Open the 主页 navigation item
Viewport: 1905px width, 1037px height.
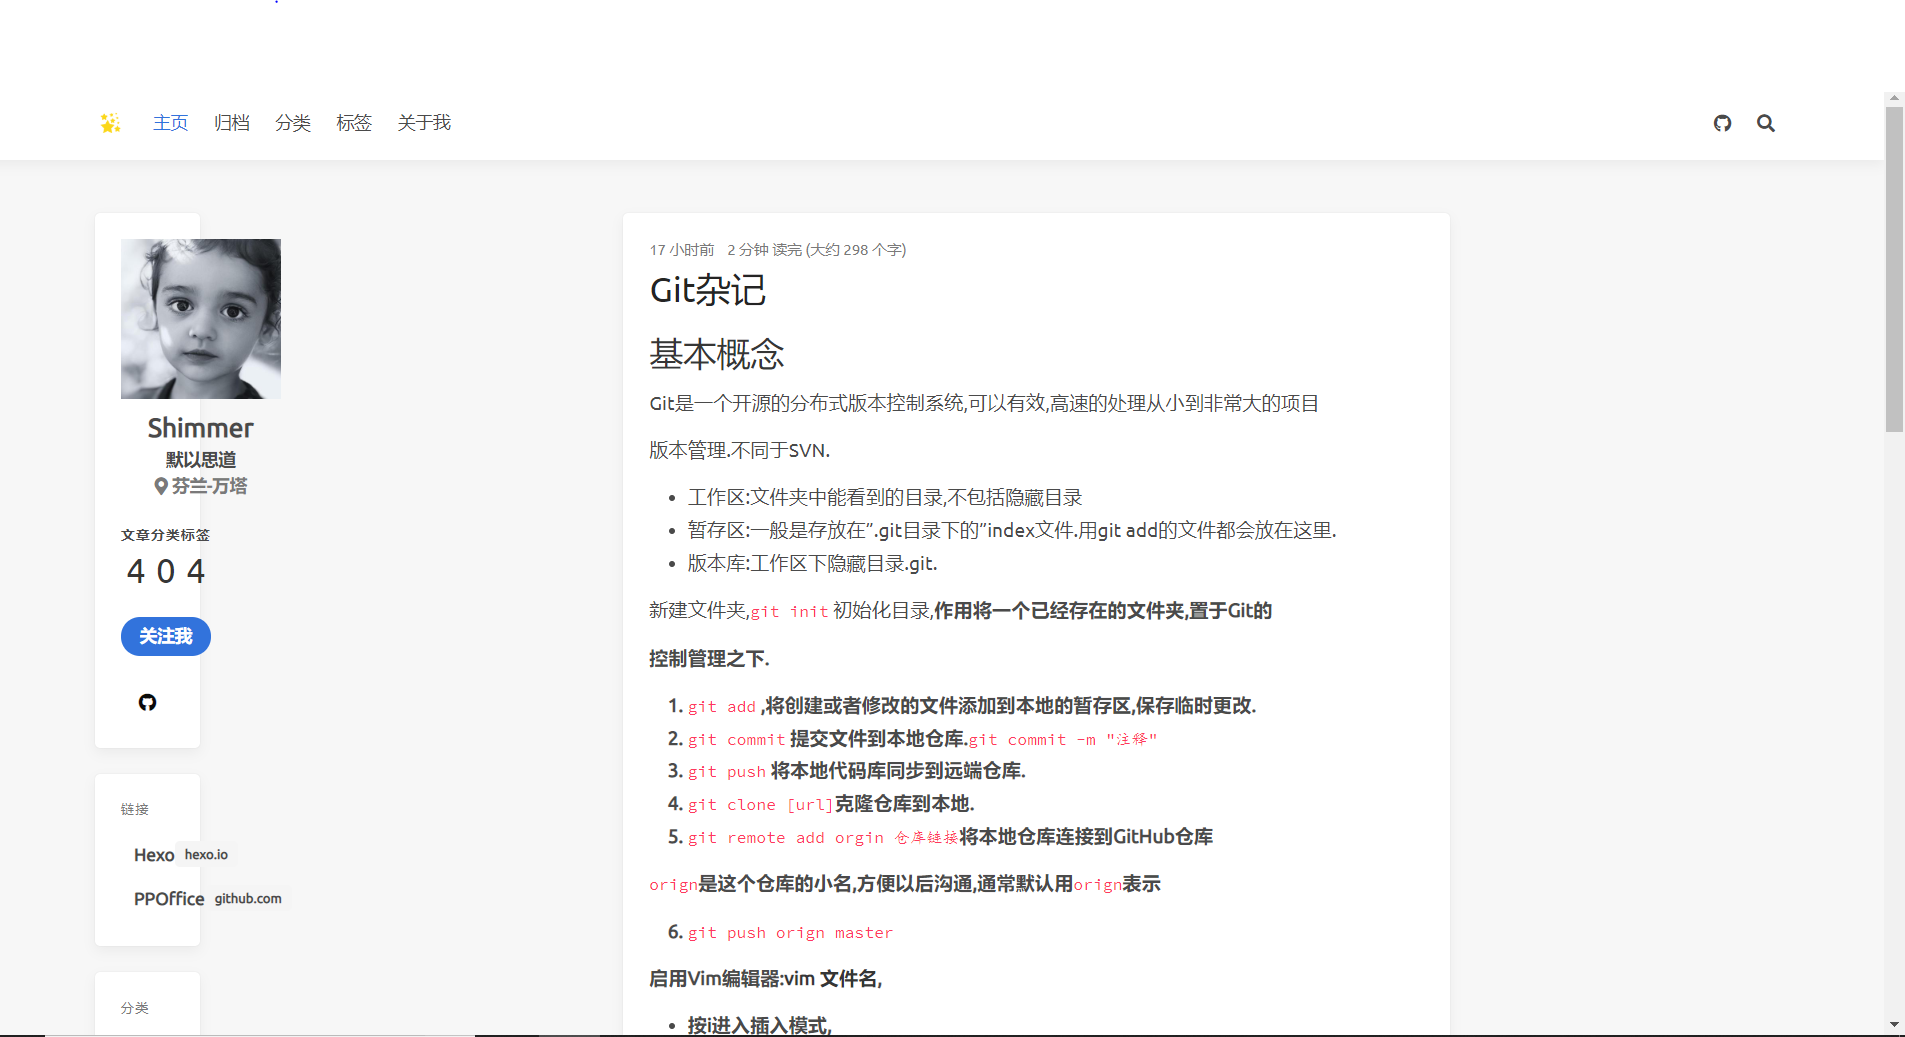(x=170, y=123)
